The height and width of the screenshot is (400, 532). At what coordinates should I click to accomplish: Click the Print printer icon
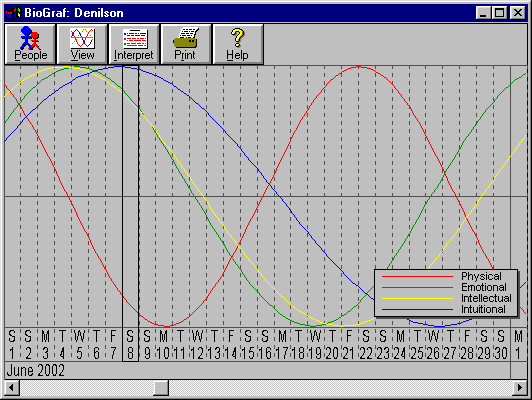[186, 38]
